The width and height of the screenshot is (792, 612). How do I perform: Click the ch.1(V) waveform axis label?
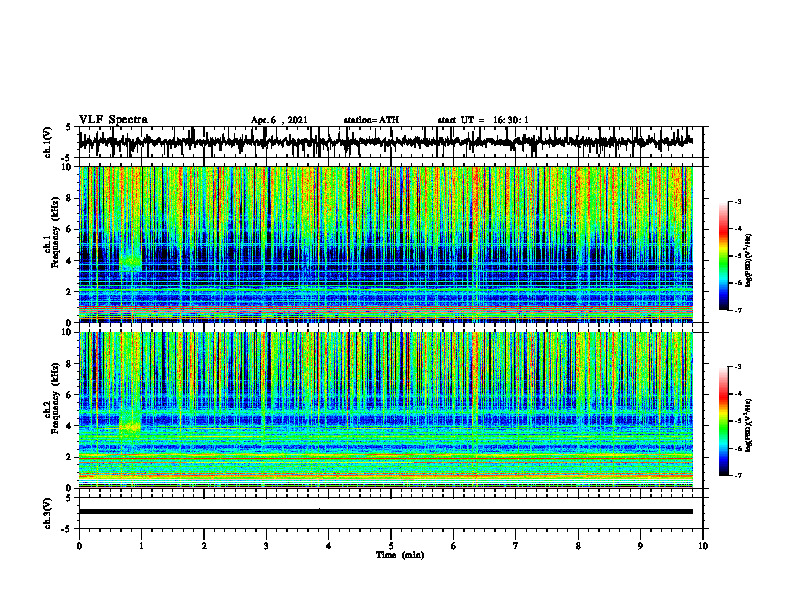(48, 142)
